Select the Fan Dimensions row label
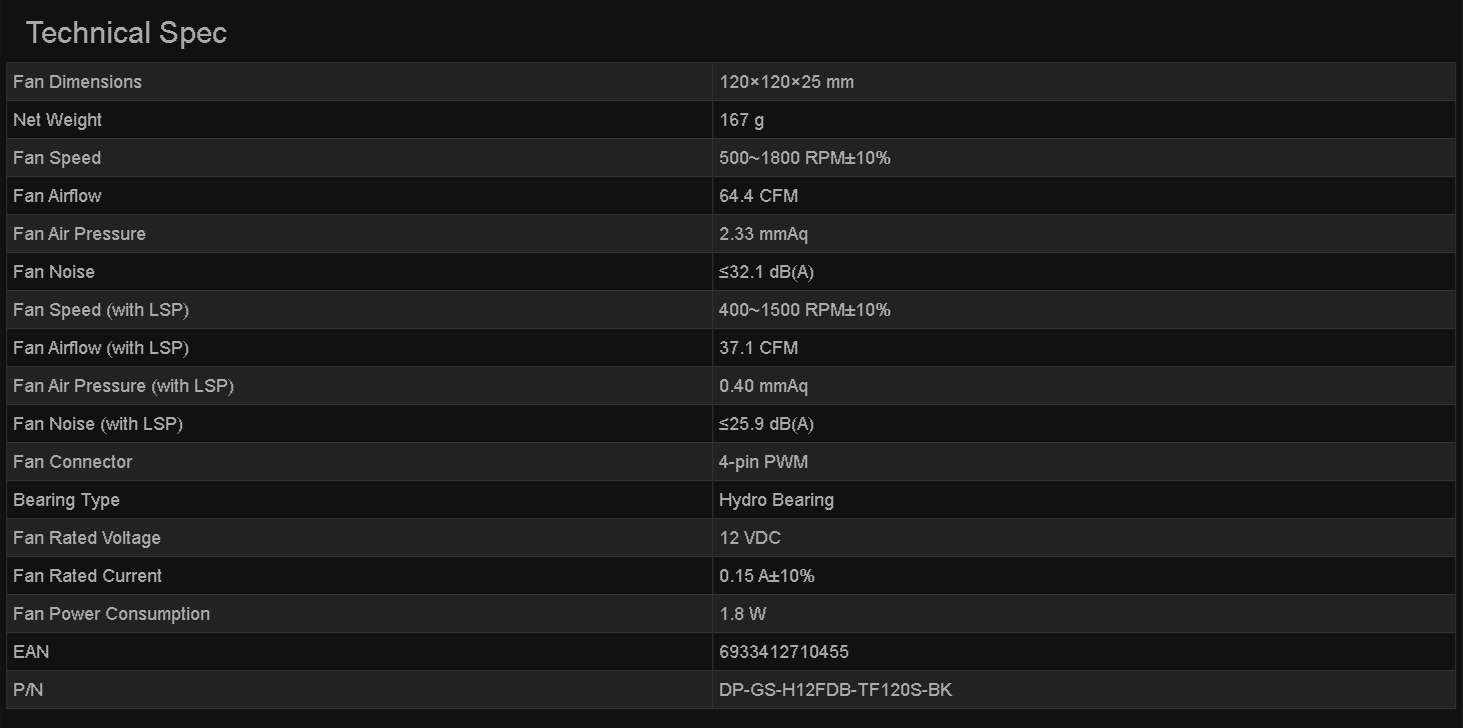Screen dimensions: 1463x728 (x=77, y=82)
